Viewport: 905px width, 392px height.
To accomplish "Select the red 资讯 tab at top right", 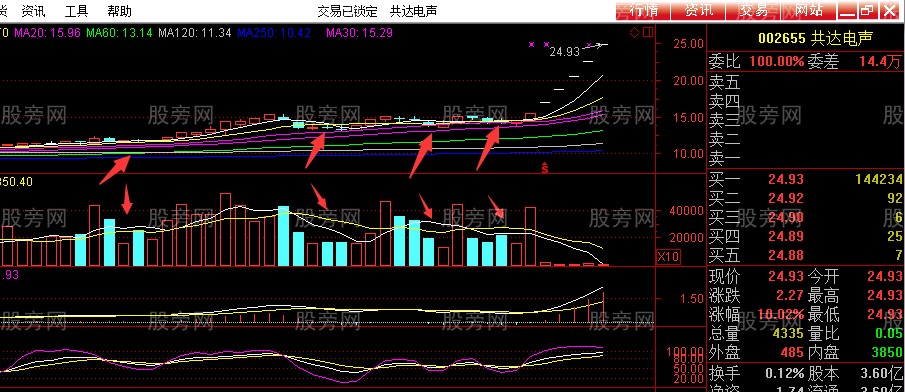I will 699,10.
